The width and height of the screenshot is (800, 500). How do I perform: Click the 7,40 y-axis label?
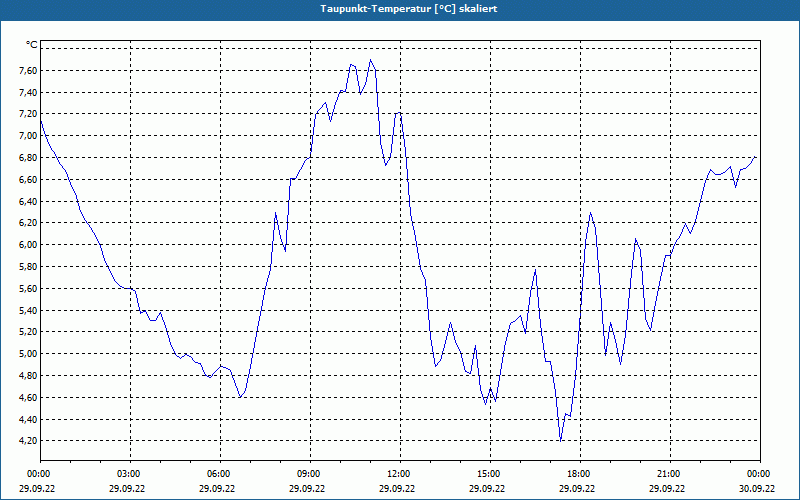point(28,92)
